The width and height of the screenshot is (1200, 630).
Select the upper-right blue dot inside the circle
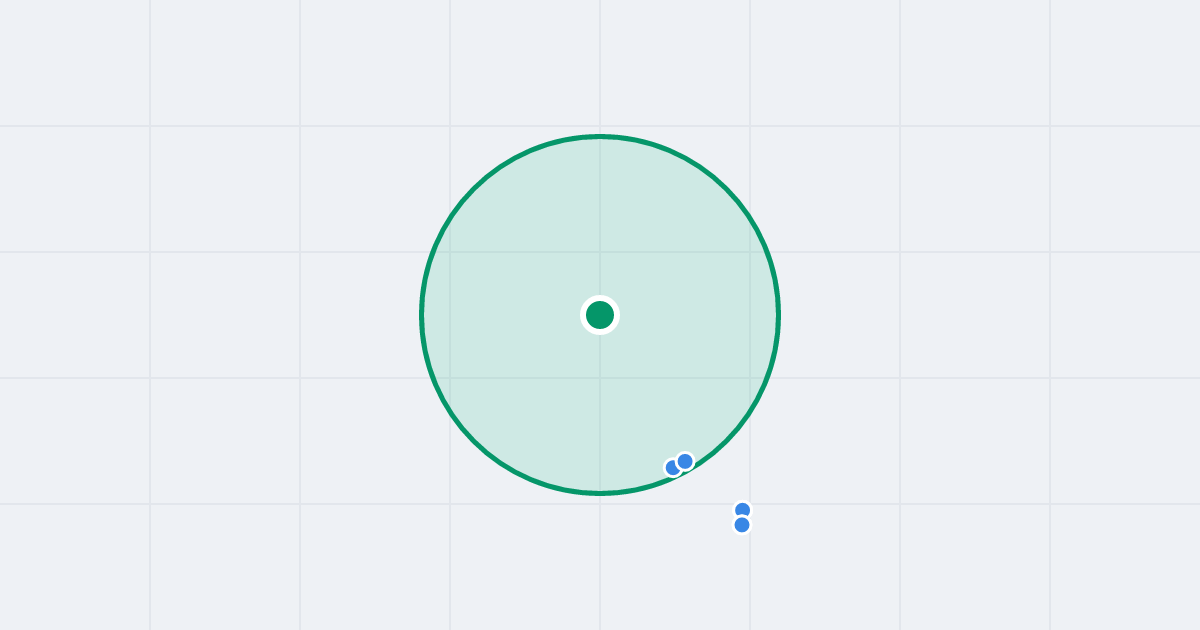tap(685, 461)
